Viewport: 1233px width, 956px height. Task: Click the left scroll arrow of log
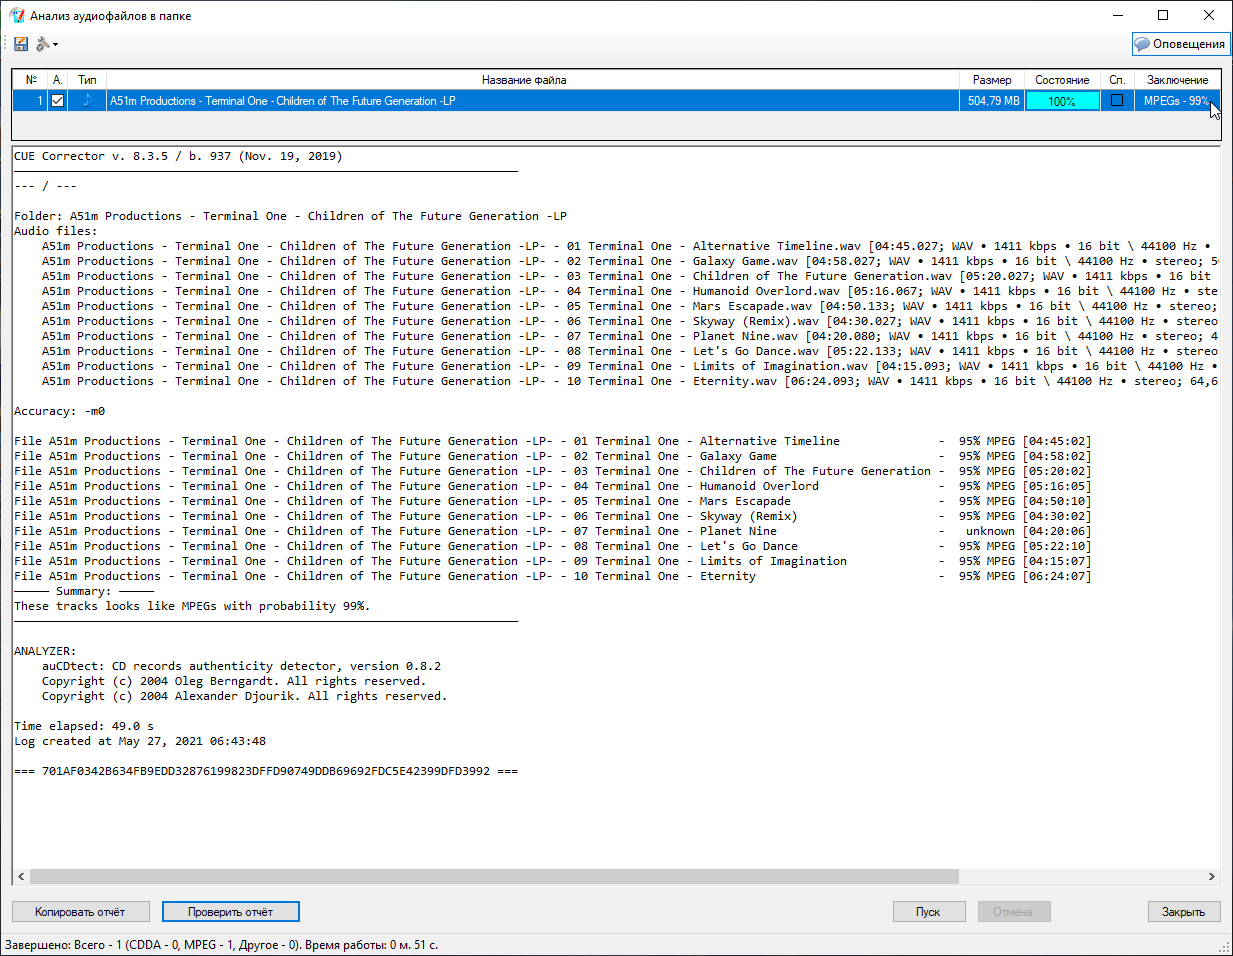[21, 877]
